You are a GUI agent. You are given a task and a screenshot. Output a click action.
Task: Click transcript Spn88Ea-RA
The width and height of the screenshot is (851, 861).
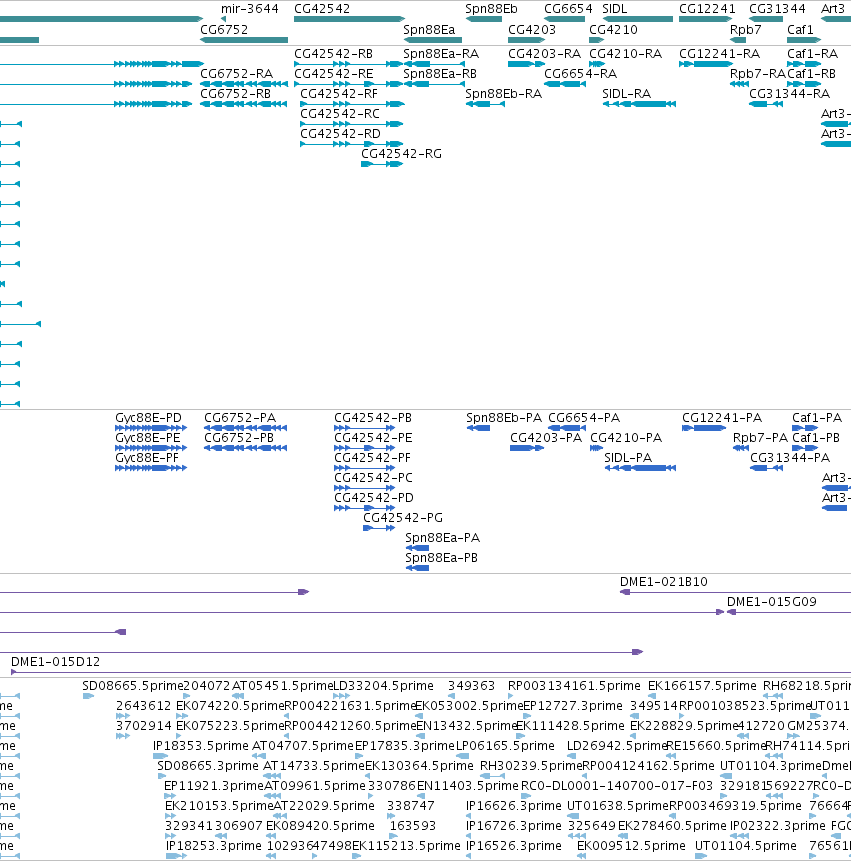pos(441,54)
